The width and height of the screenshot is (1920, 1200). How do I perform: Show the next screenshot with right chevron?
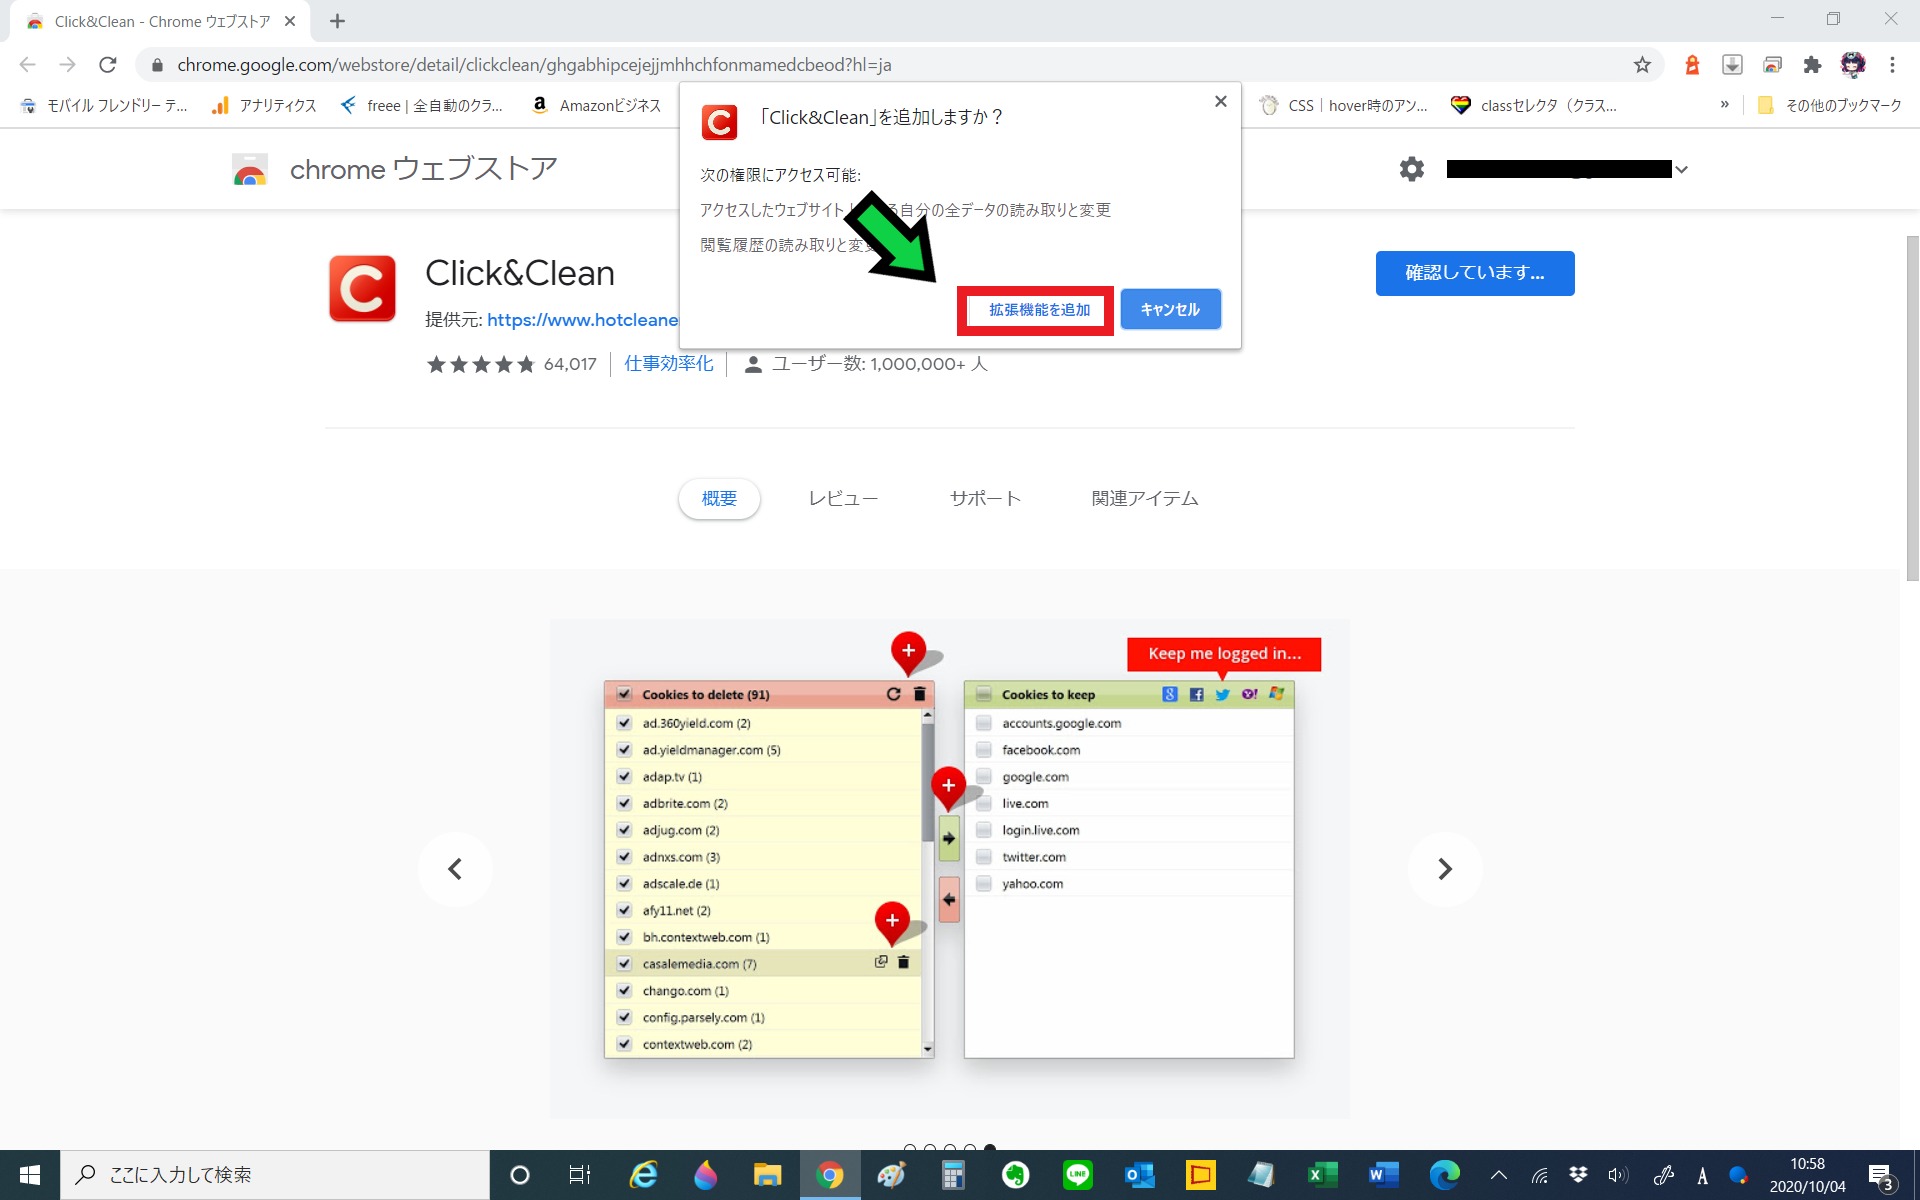click(x=1445, y=869)
